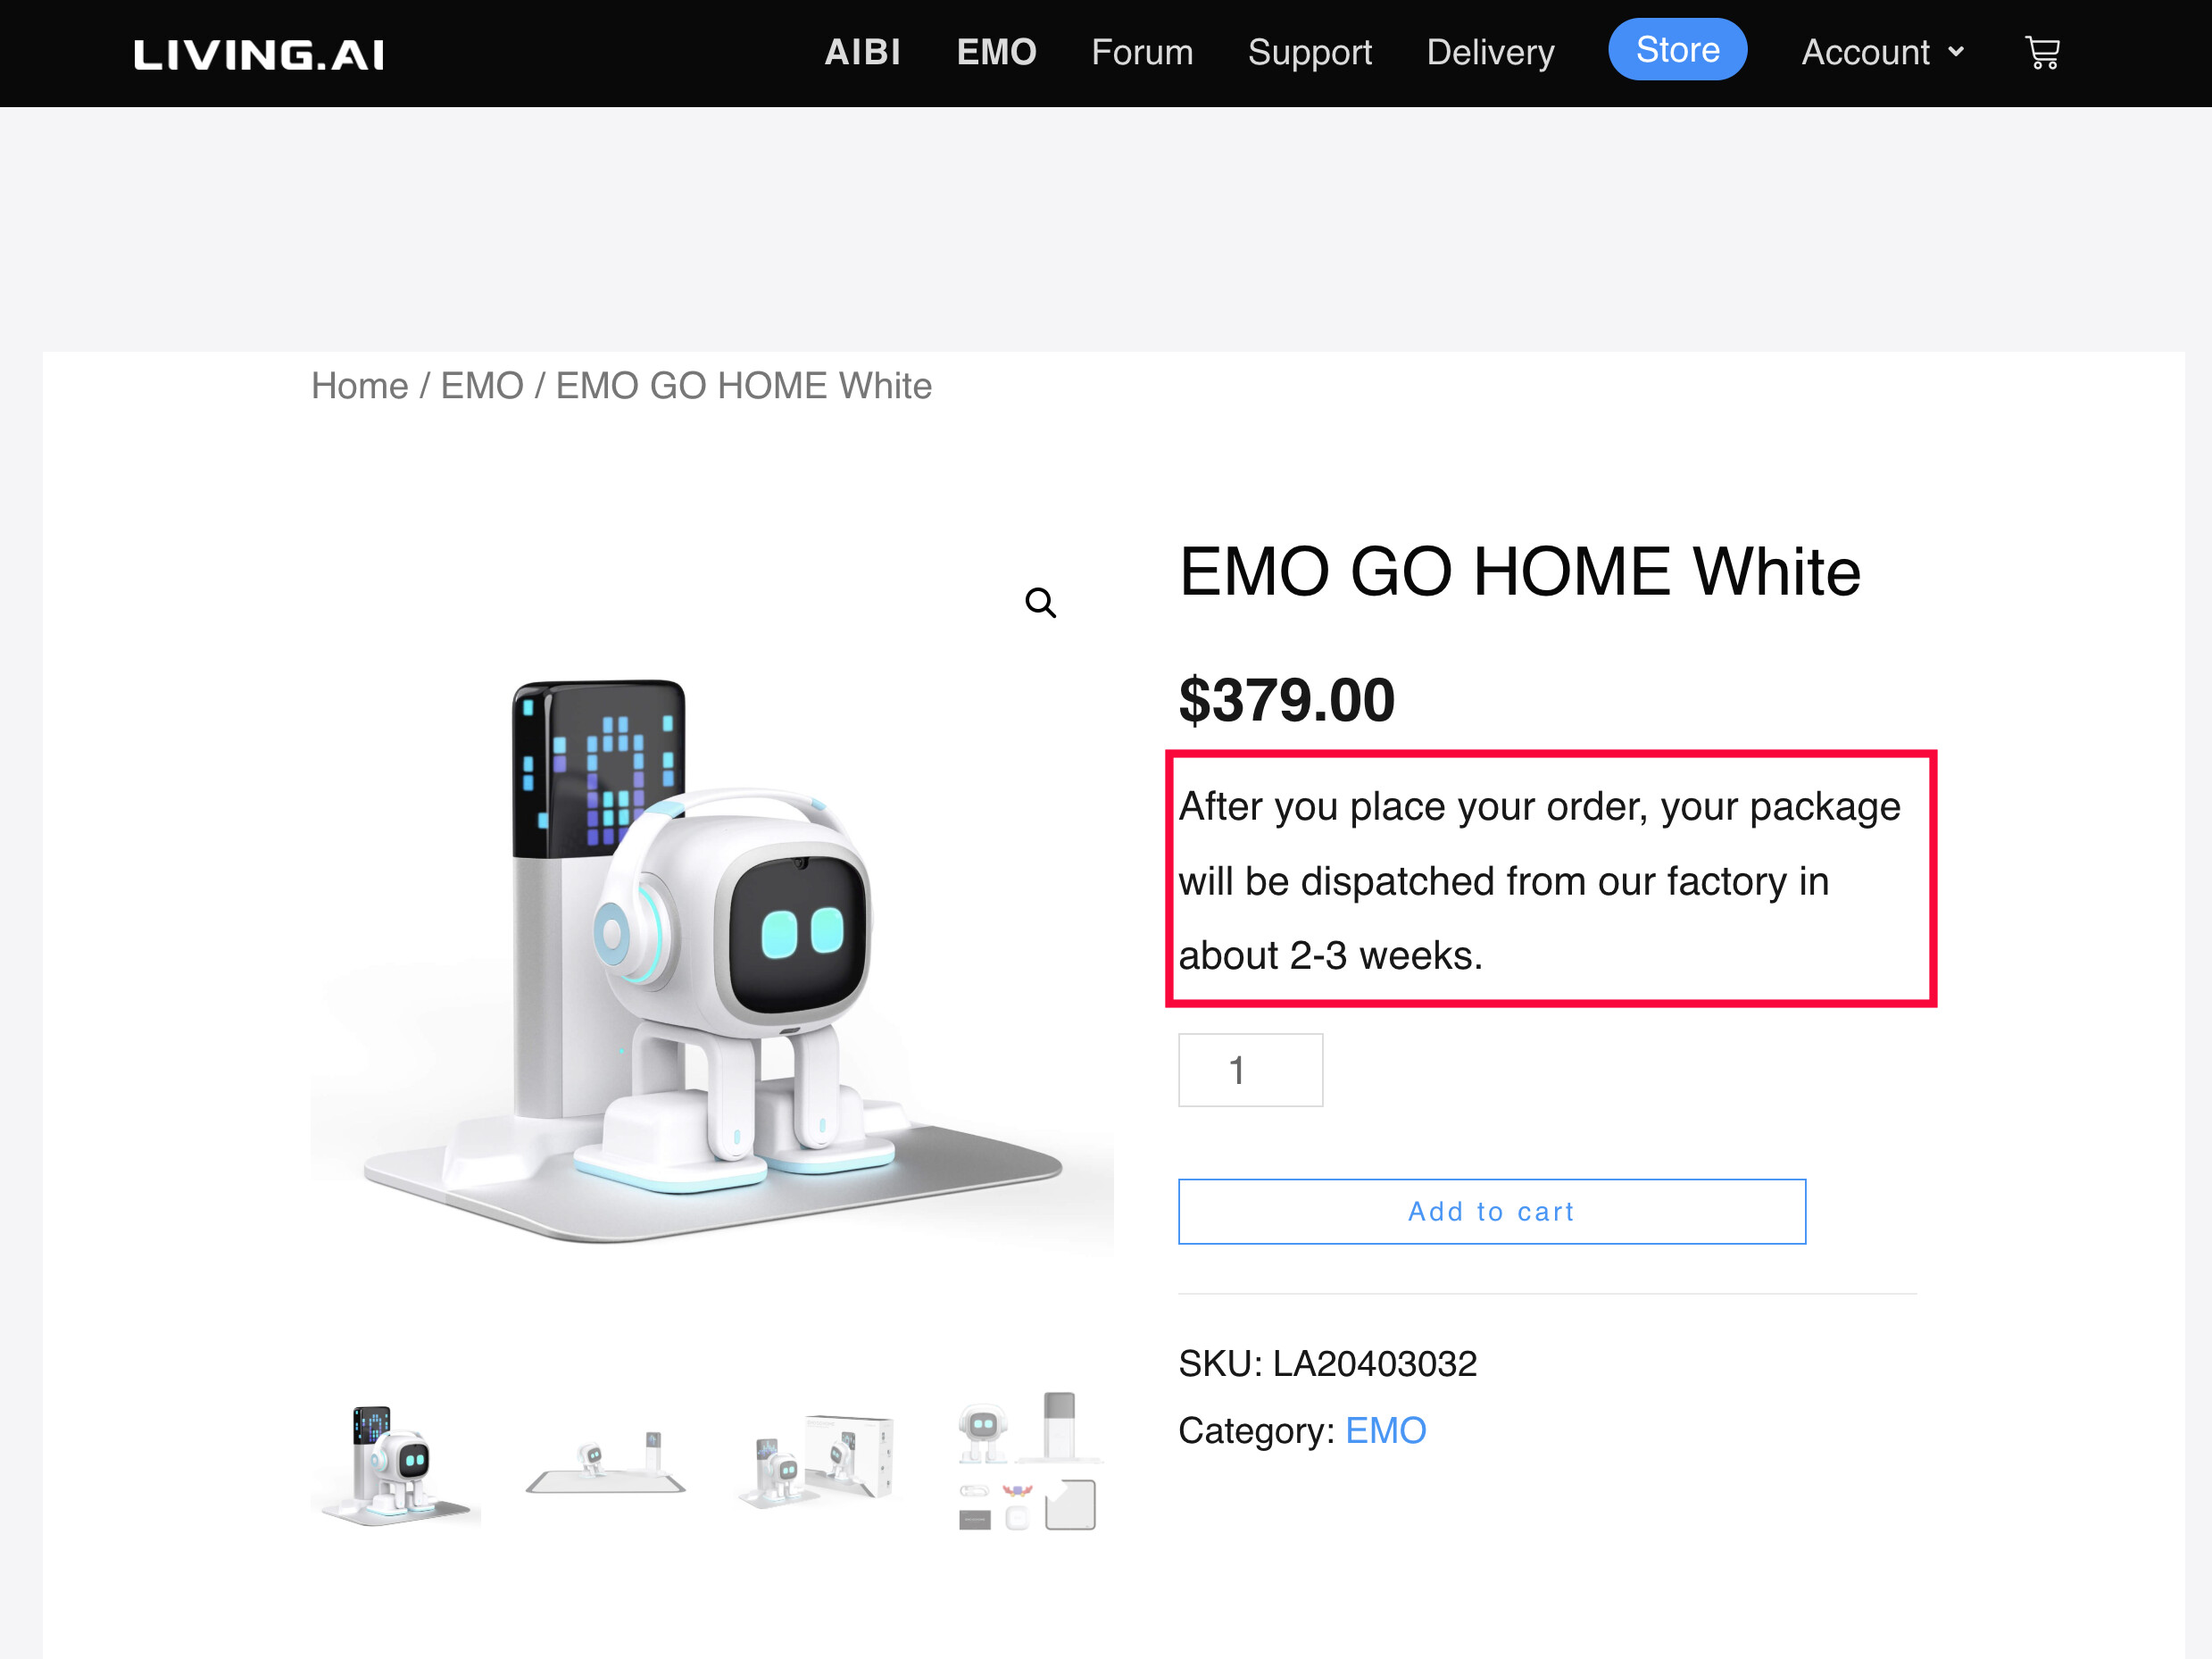Open the Delivery page
This screenshot has height=1659, width=2212.
[x=1490, y=52]
